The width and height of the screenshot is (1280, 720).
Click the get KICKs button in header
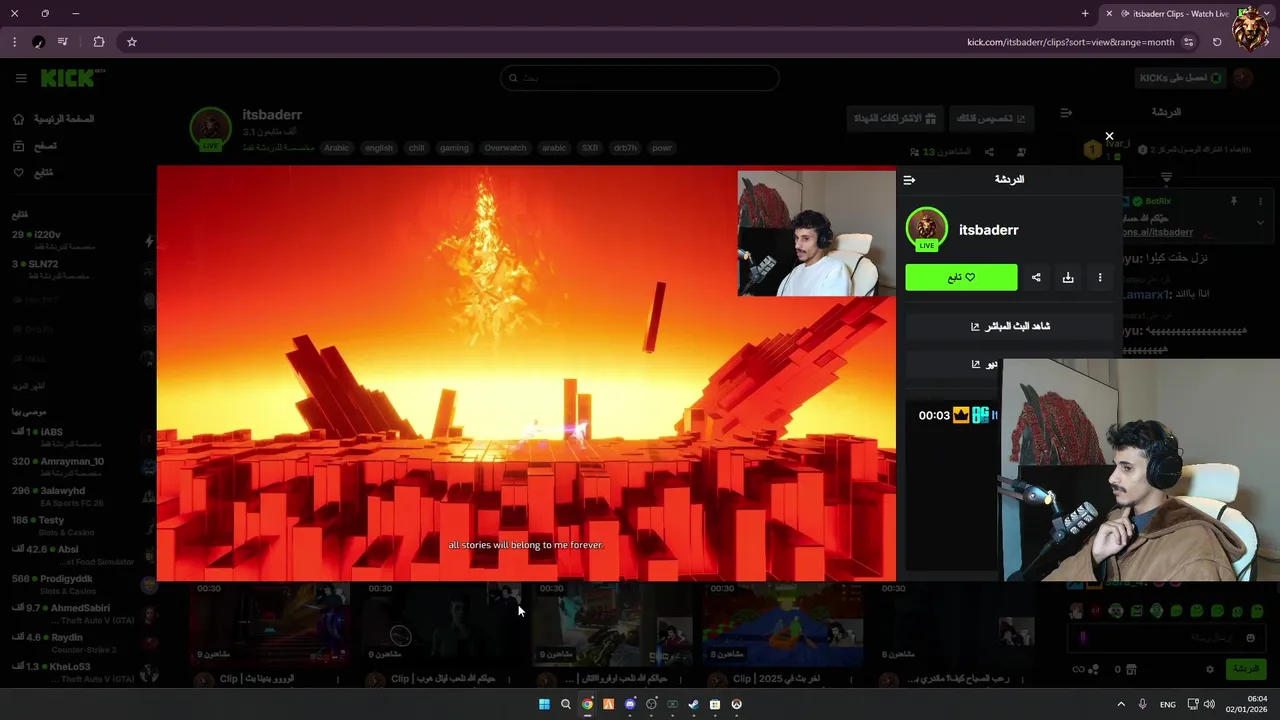coord(1181,78)
